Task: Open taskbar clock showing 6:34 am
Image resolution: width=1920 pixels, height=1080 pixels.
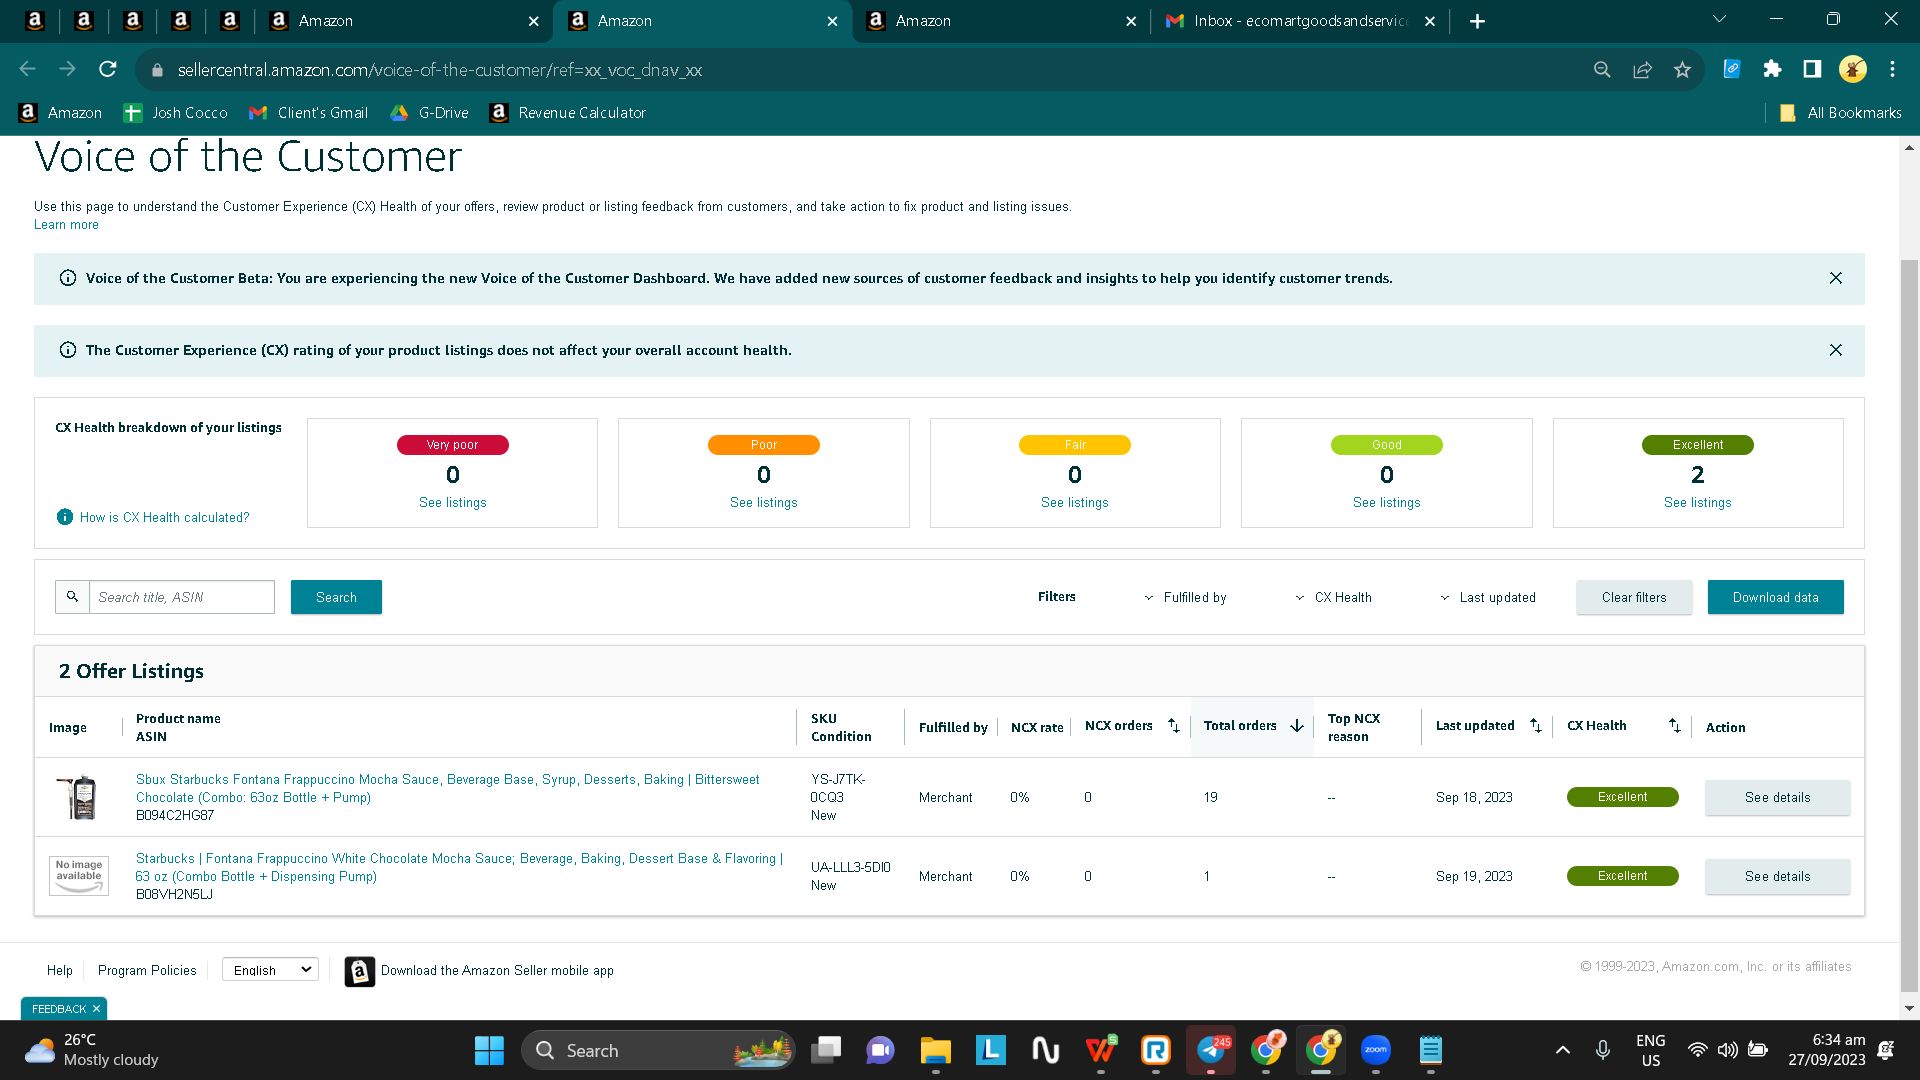Action: click(x=1827, y=1050)
